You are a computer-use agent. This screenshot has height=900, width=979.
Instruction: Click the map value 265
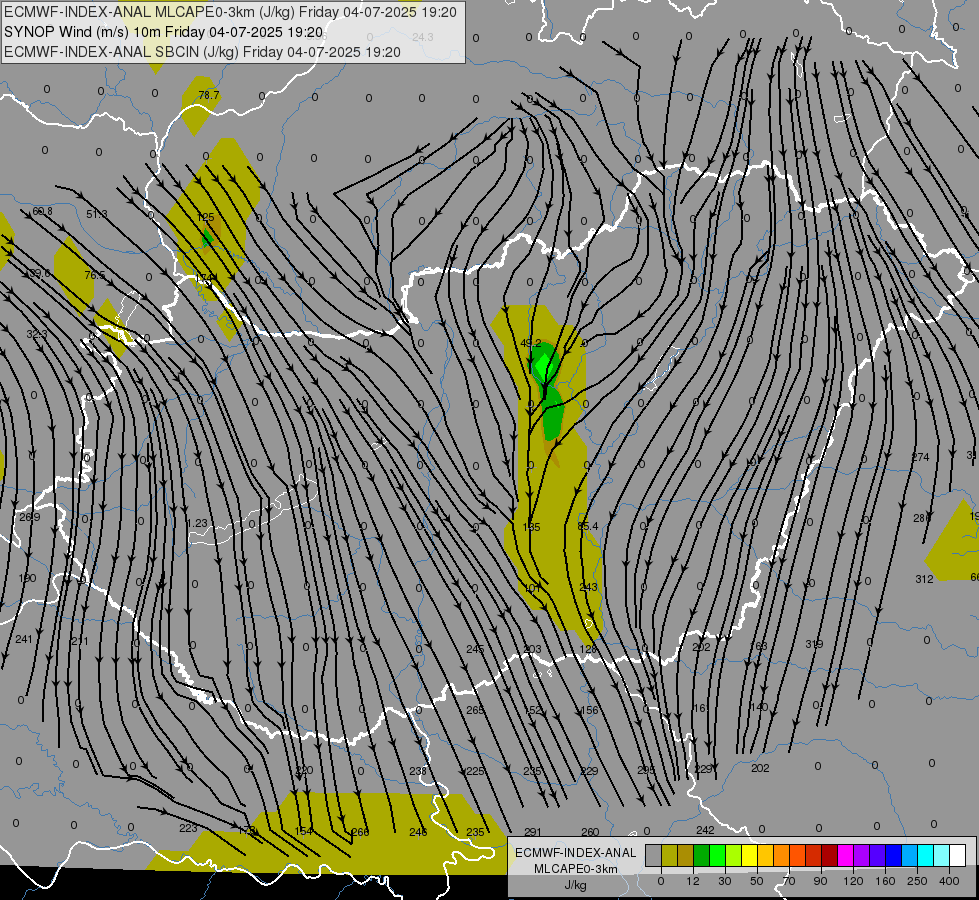point(475,710)
